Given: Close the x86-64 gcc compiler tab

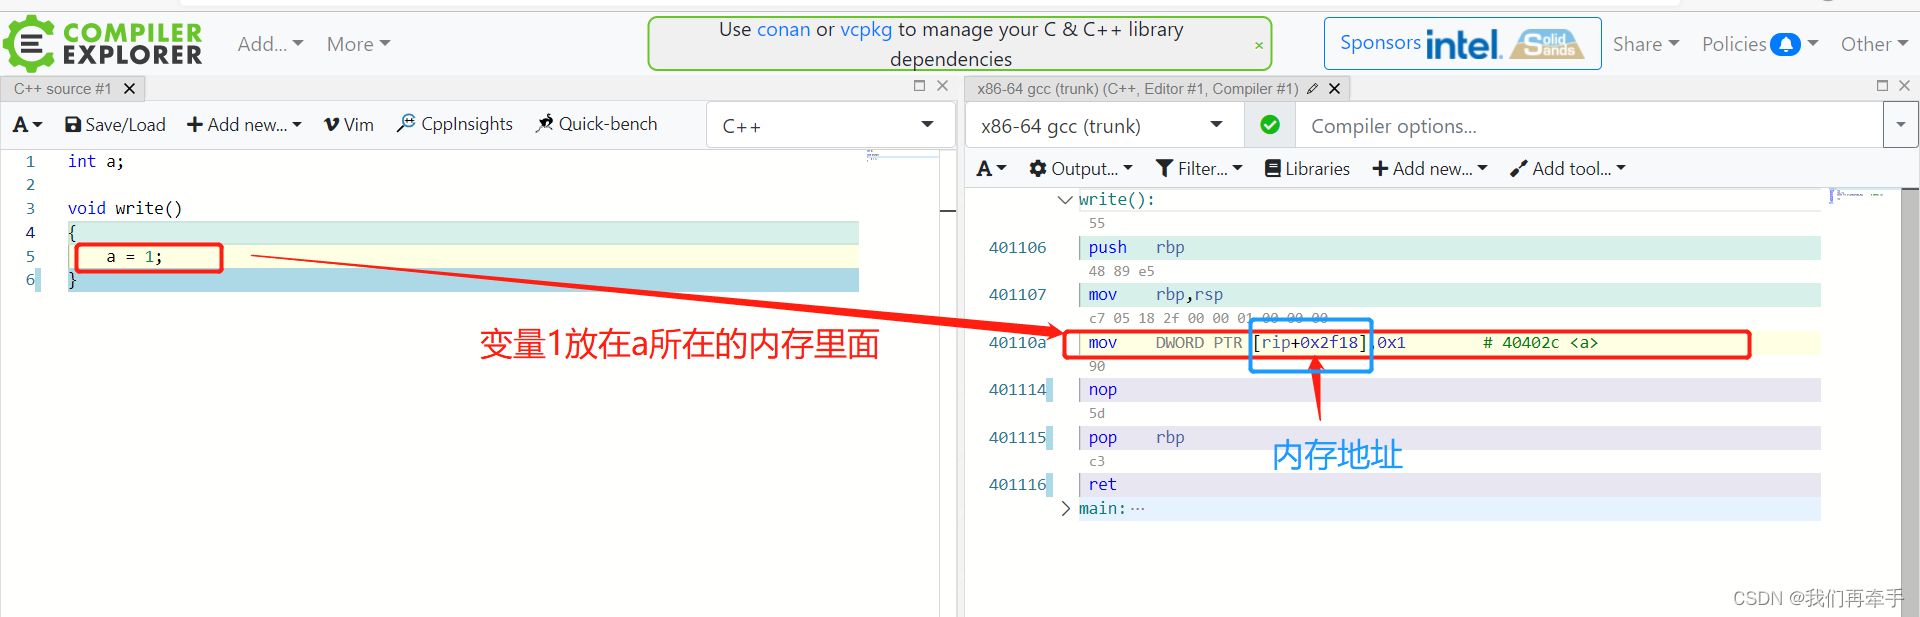Looking at the screenshot, I should click(1334, 89).
